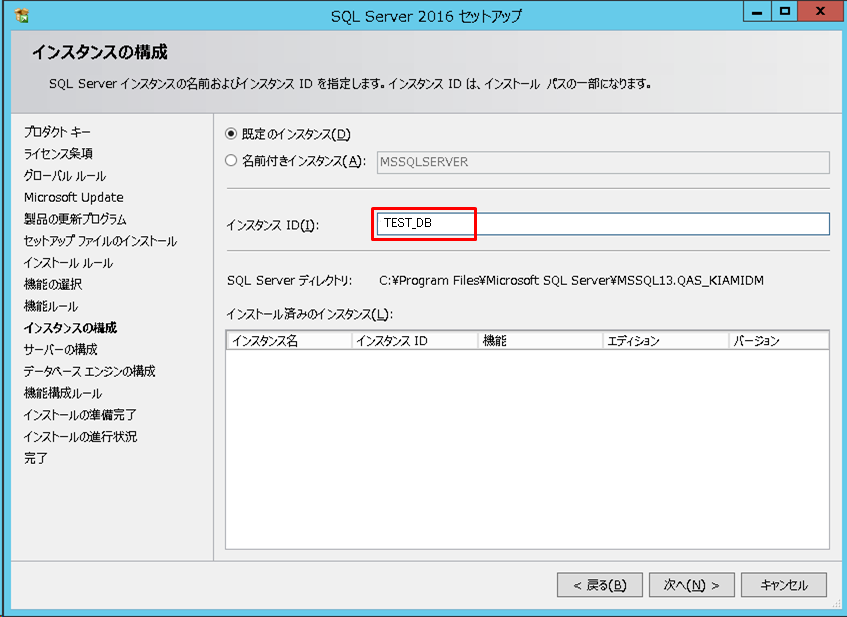Click the 次へ(N) next button

(691, 585)
